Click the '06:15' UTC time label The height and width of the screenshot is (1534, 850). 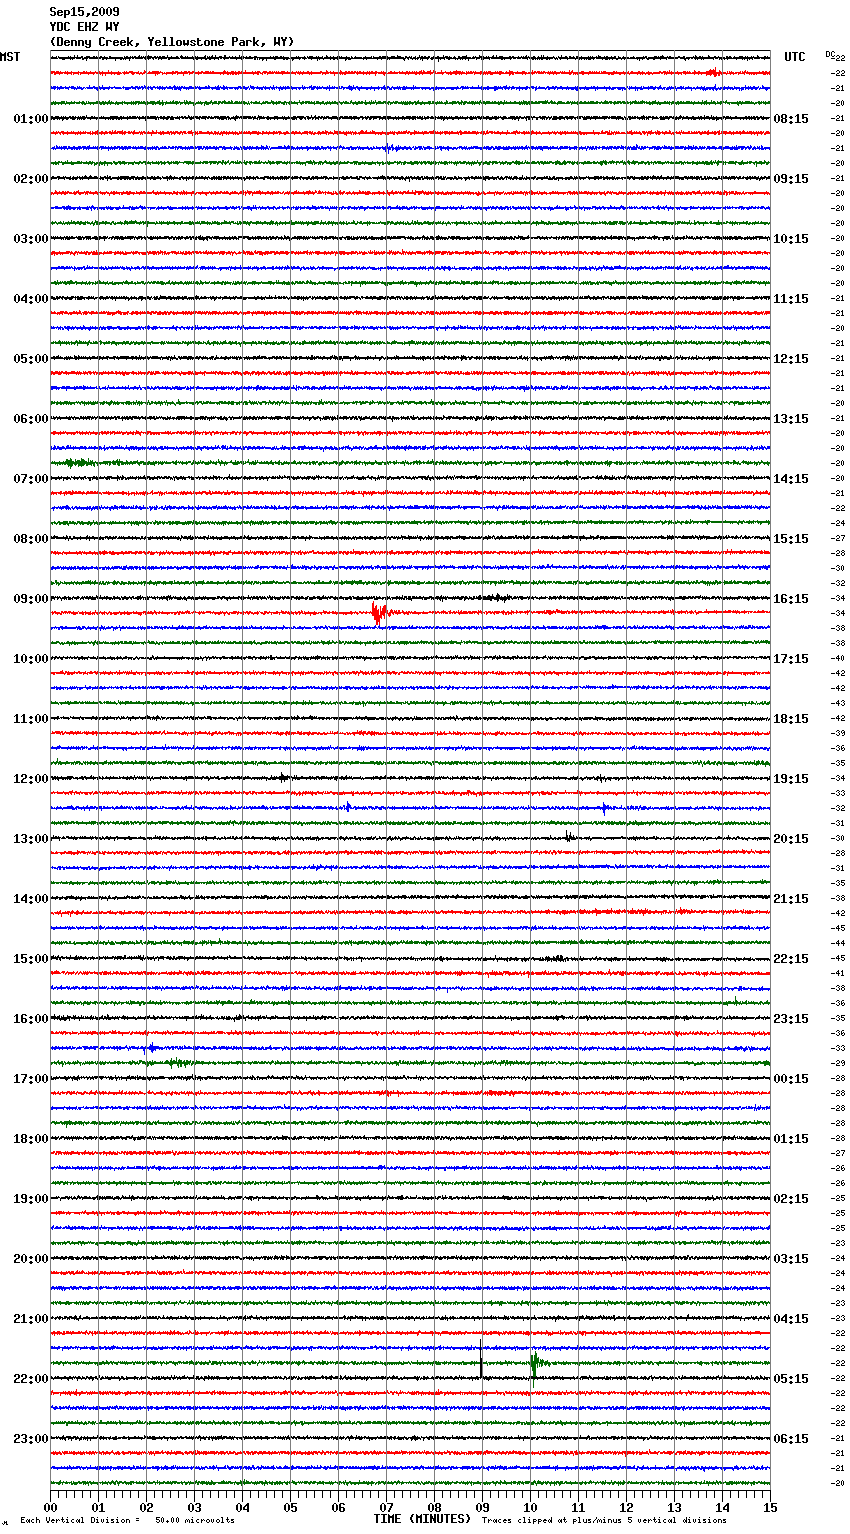[791, 1439]
